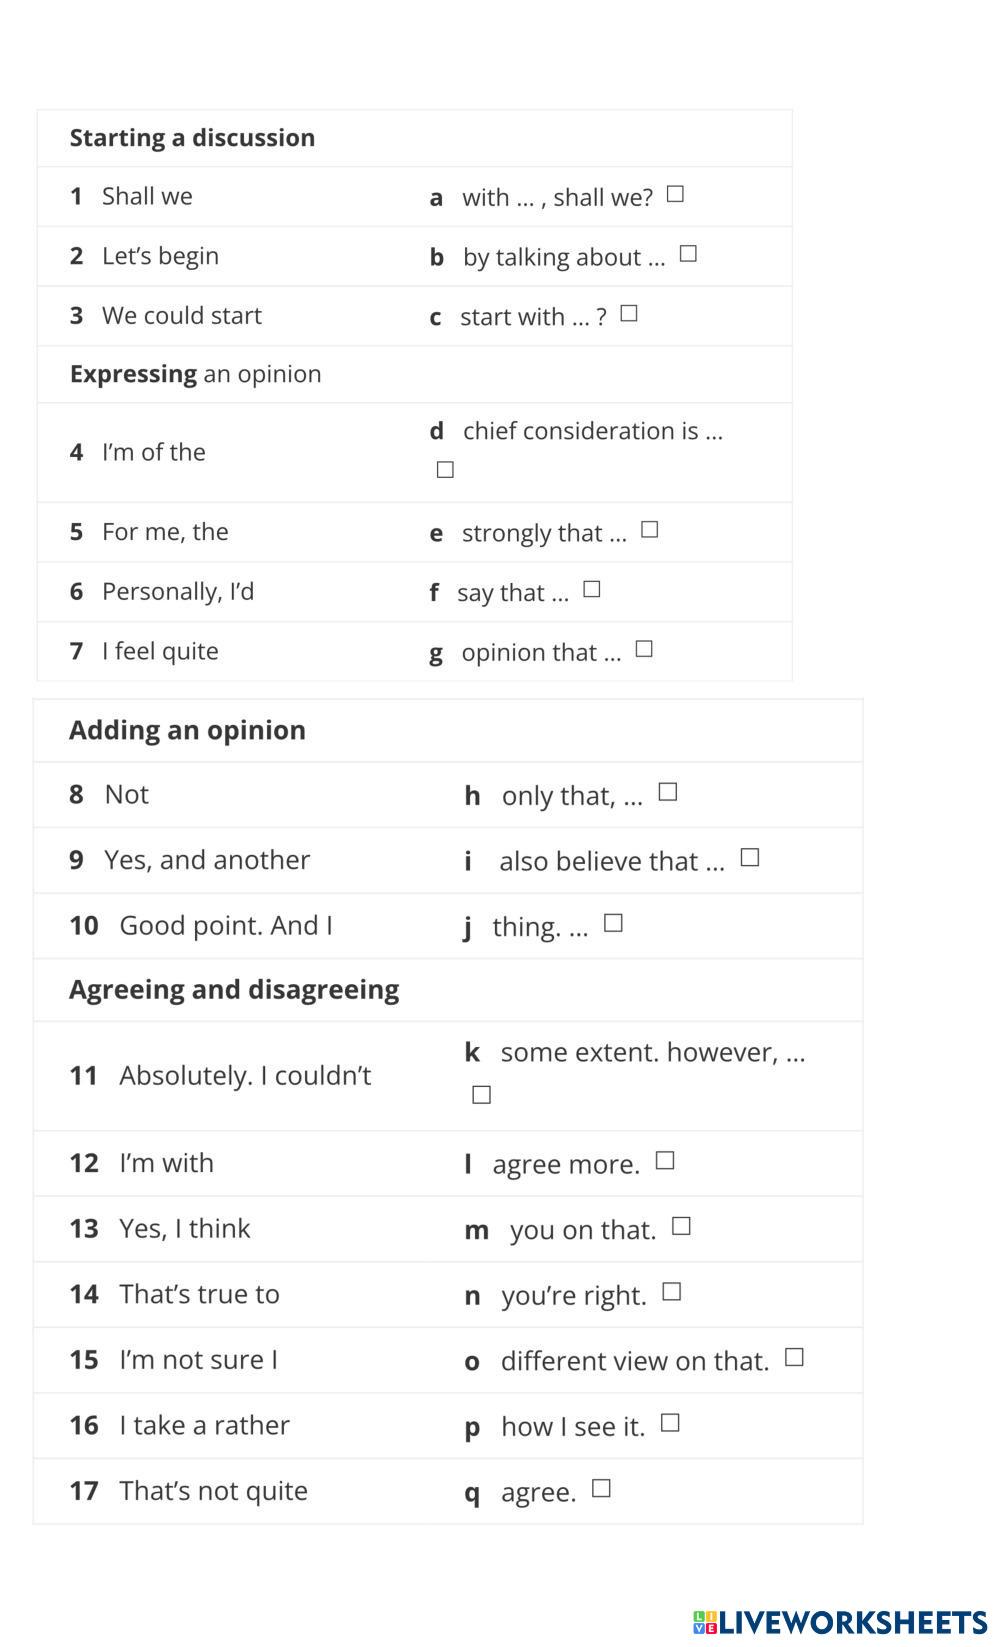The height and width of the screenshot is (1647, 1000).
Task: Tick the box beside 'how I see it.'
Action: (670, 1422)
